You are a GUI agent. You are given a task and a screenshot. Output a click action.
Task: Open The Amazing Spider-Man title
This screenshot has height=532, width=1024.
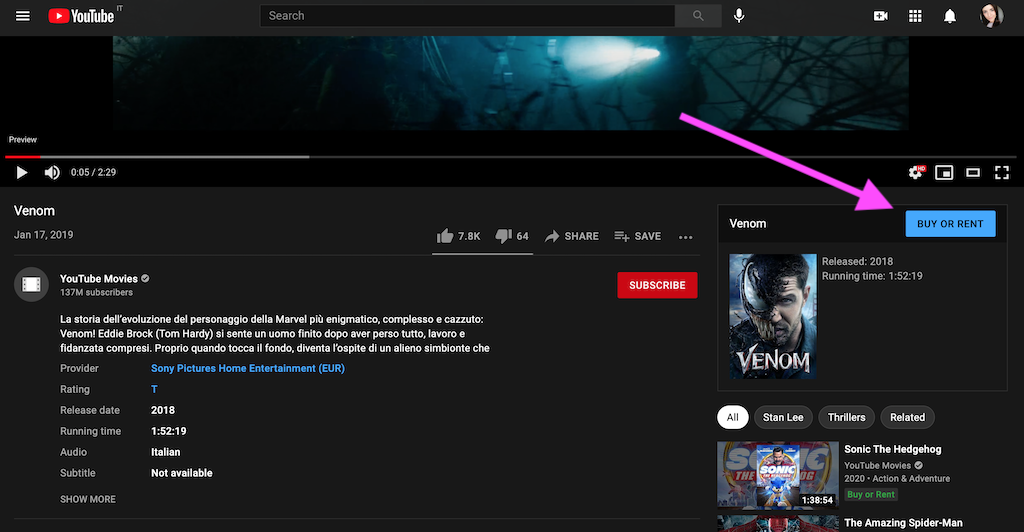pos(903,523)
